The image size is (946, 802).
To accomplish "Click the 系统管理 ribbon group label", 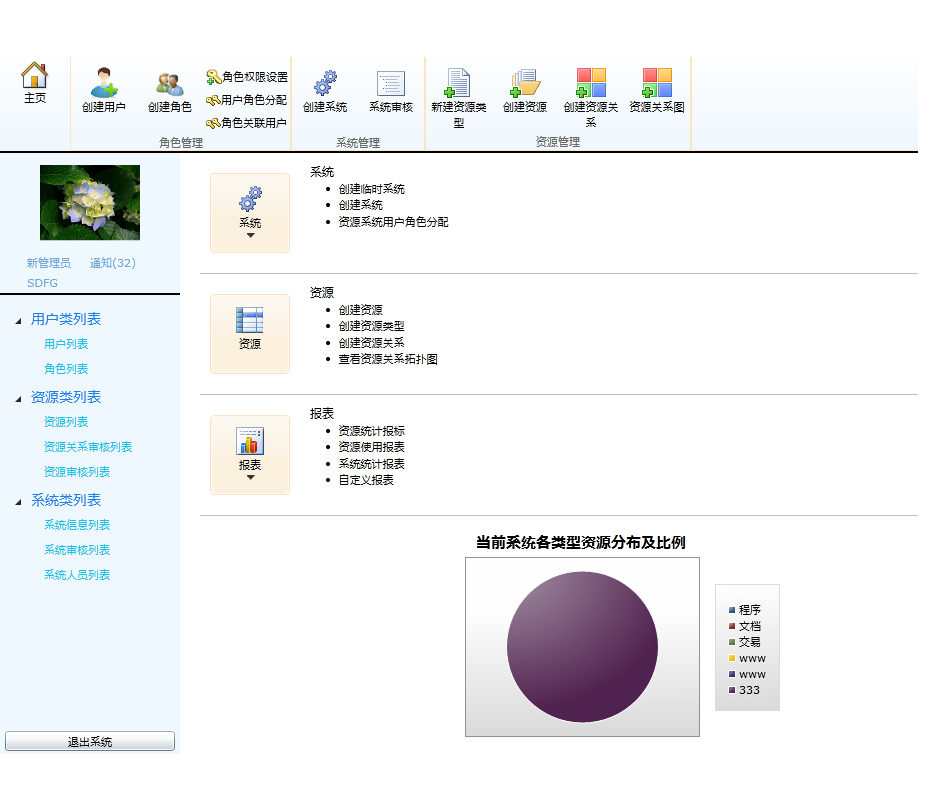I will 358,142.
